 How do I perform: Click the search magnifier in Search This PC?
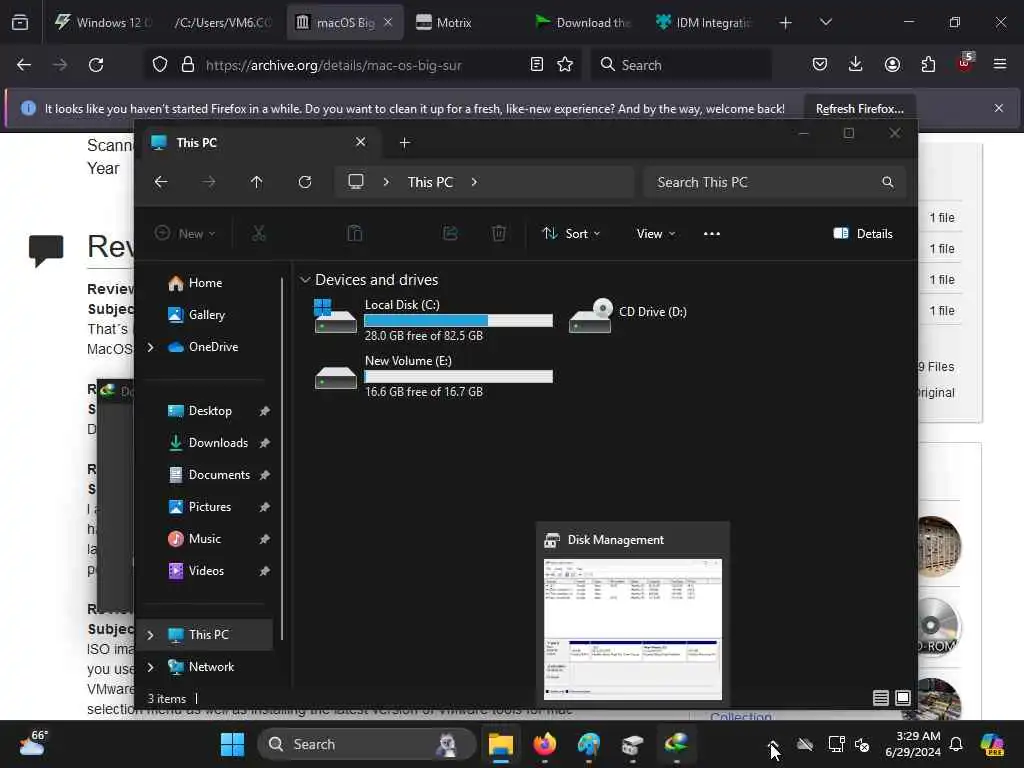coord(888,182)
